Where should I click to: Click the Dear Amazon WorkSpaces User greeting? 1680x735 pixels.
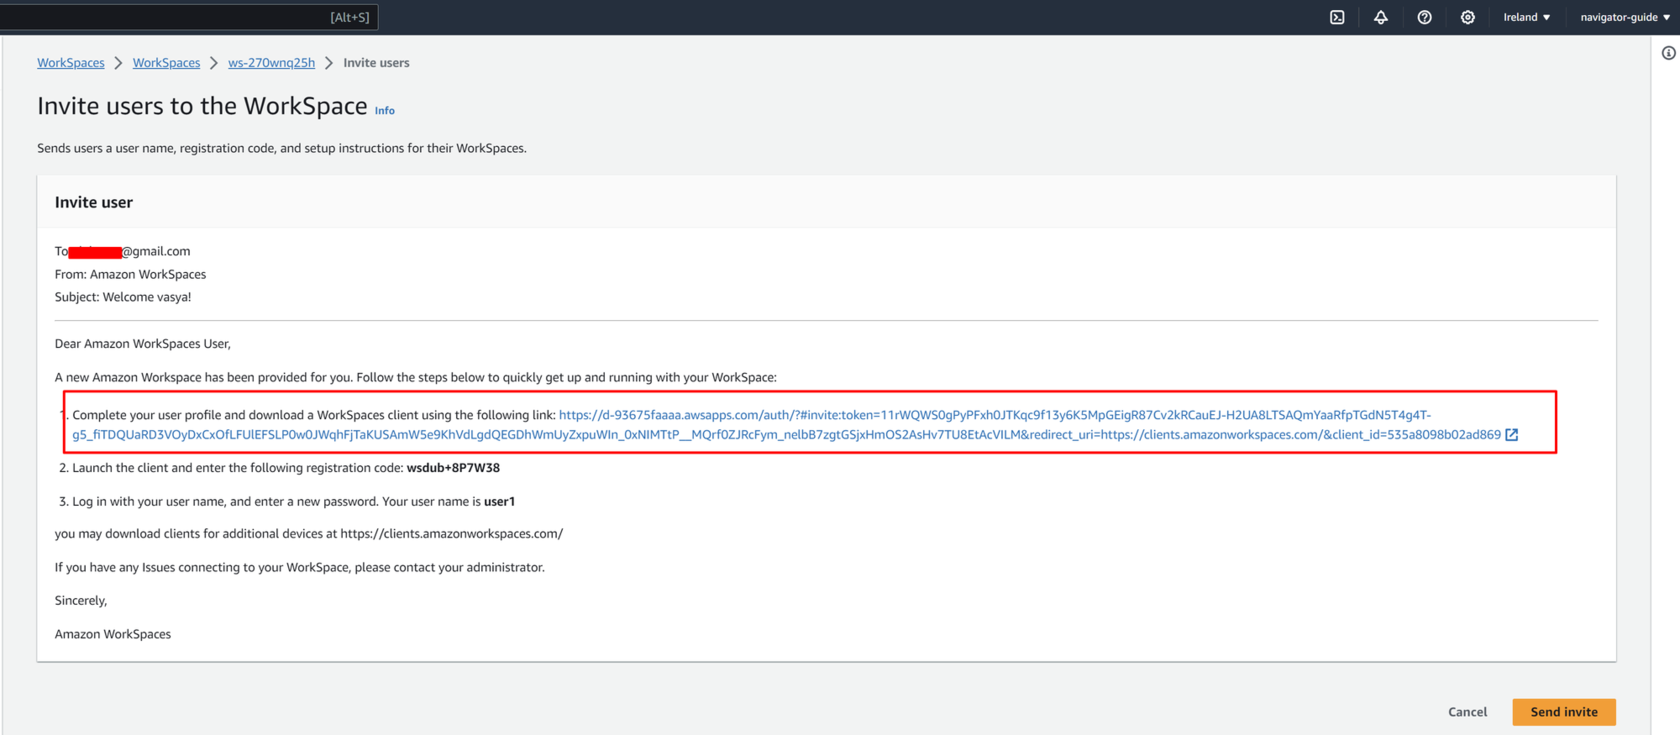(143, 344)
